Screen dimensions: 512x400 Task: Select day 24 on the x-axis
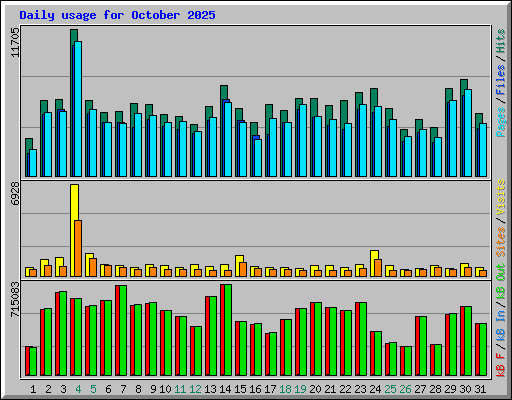(x=375, y=389)
